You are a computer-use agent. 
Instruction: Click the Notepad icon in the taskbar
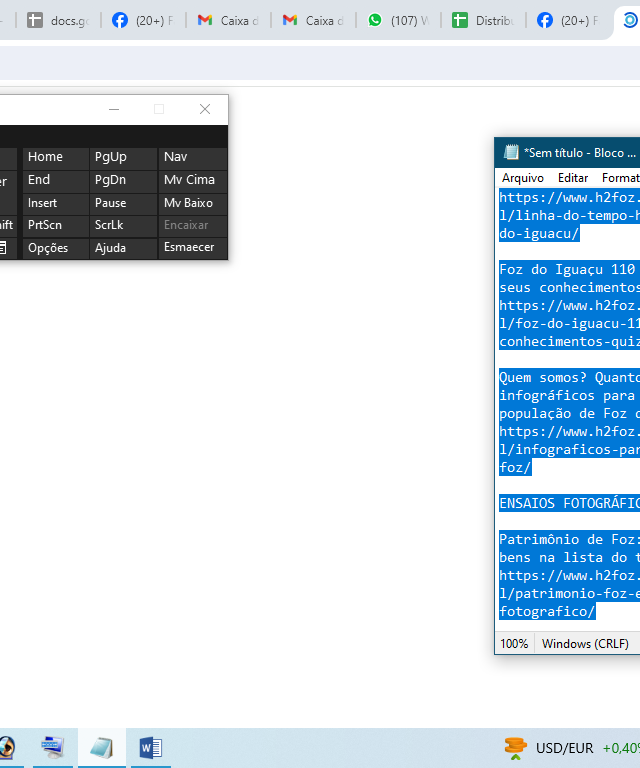point(102,748)
